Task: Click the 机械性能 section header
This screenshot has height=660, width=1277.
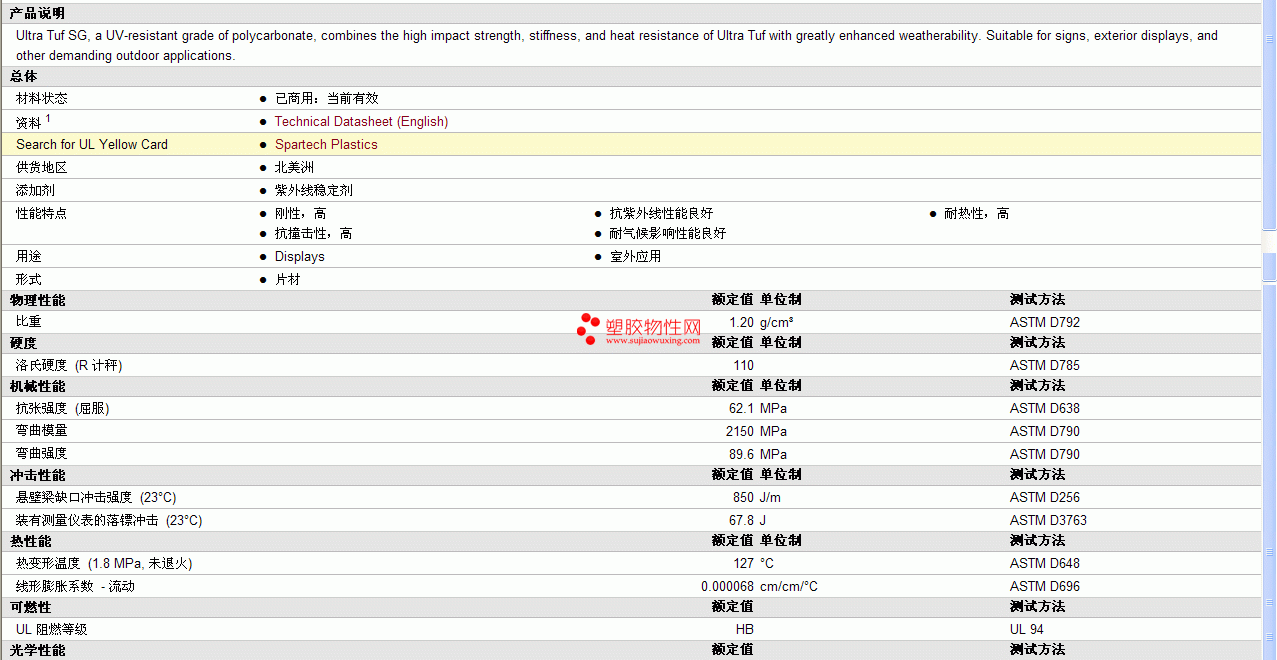Action: click(38, 386)
